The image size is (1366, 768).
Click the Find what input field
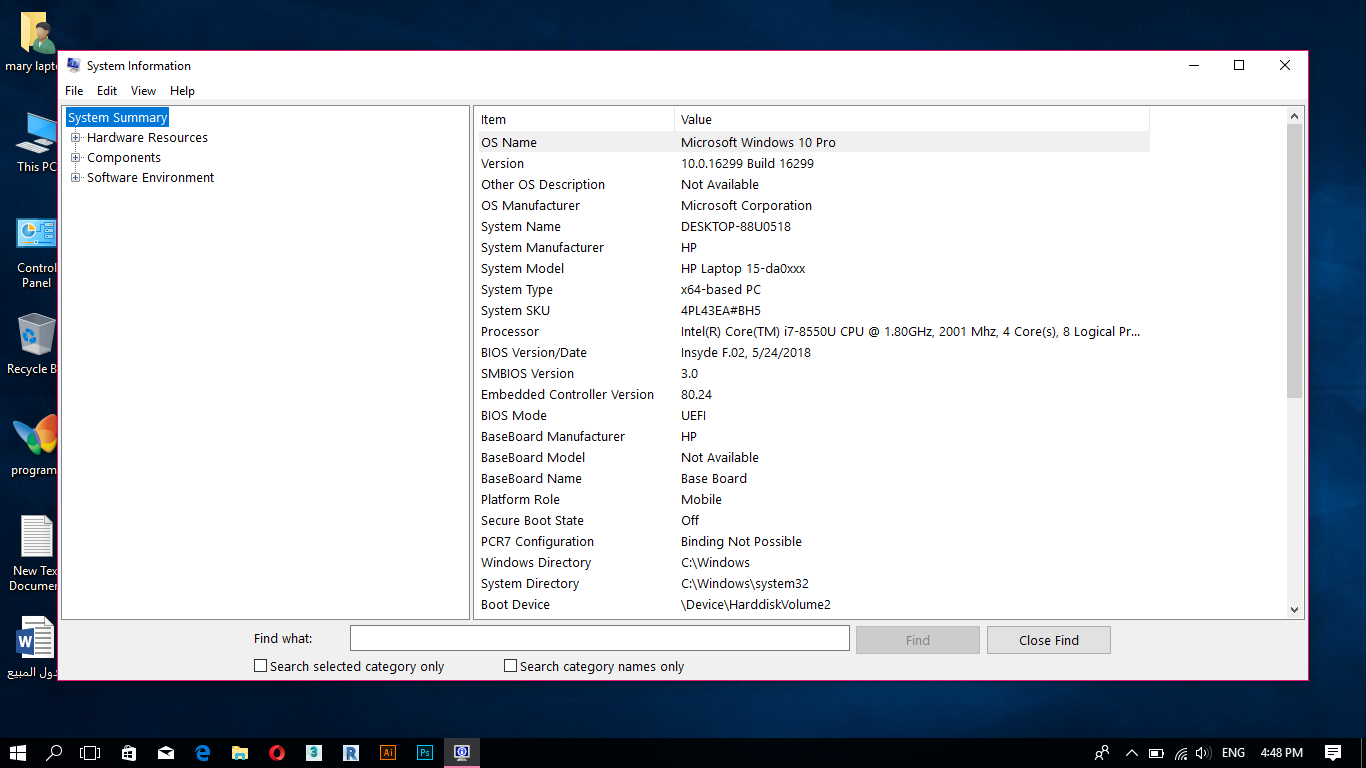[600, 638]
